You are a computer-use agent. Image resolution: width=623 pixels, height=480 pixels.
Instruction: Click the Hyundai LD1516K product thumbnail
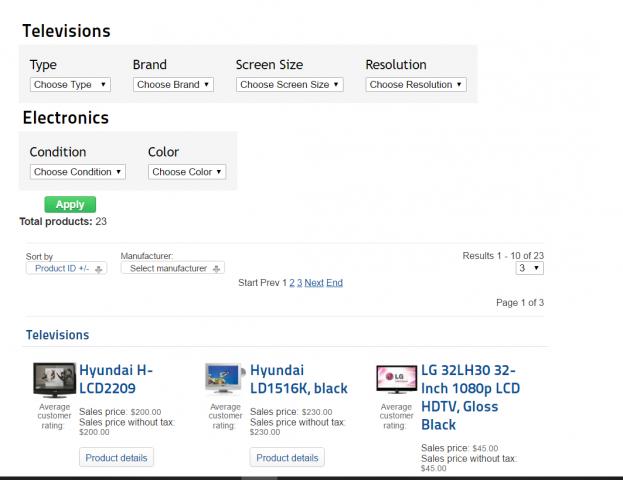[x=225, y=379]
